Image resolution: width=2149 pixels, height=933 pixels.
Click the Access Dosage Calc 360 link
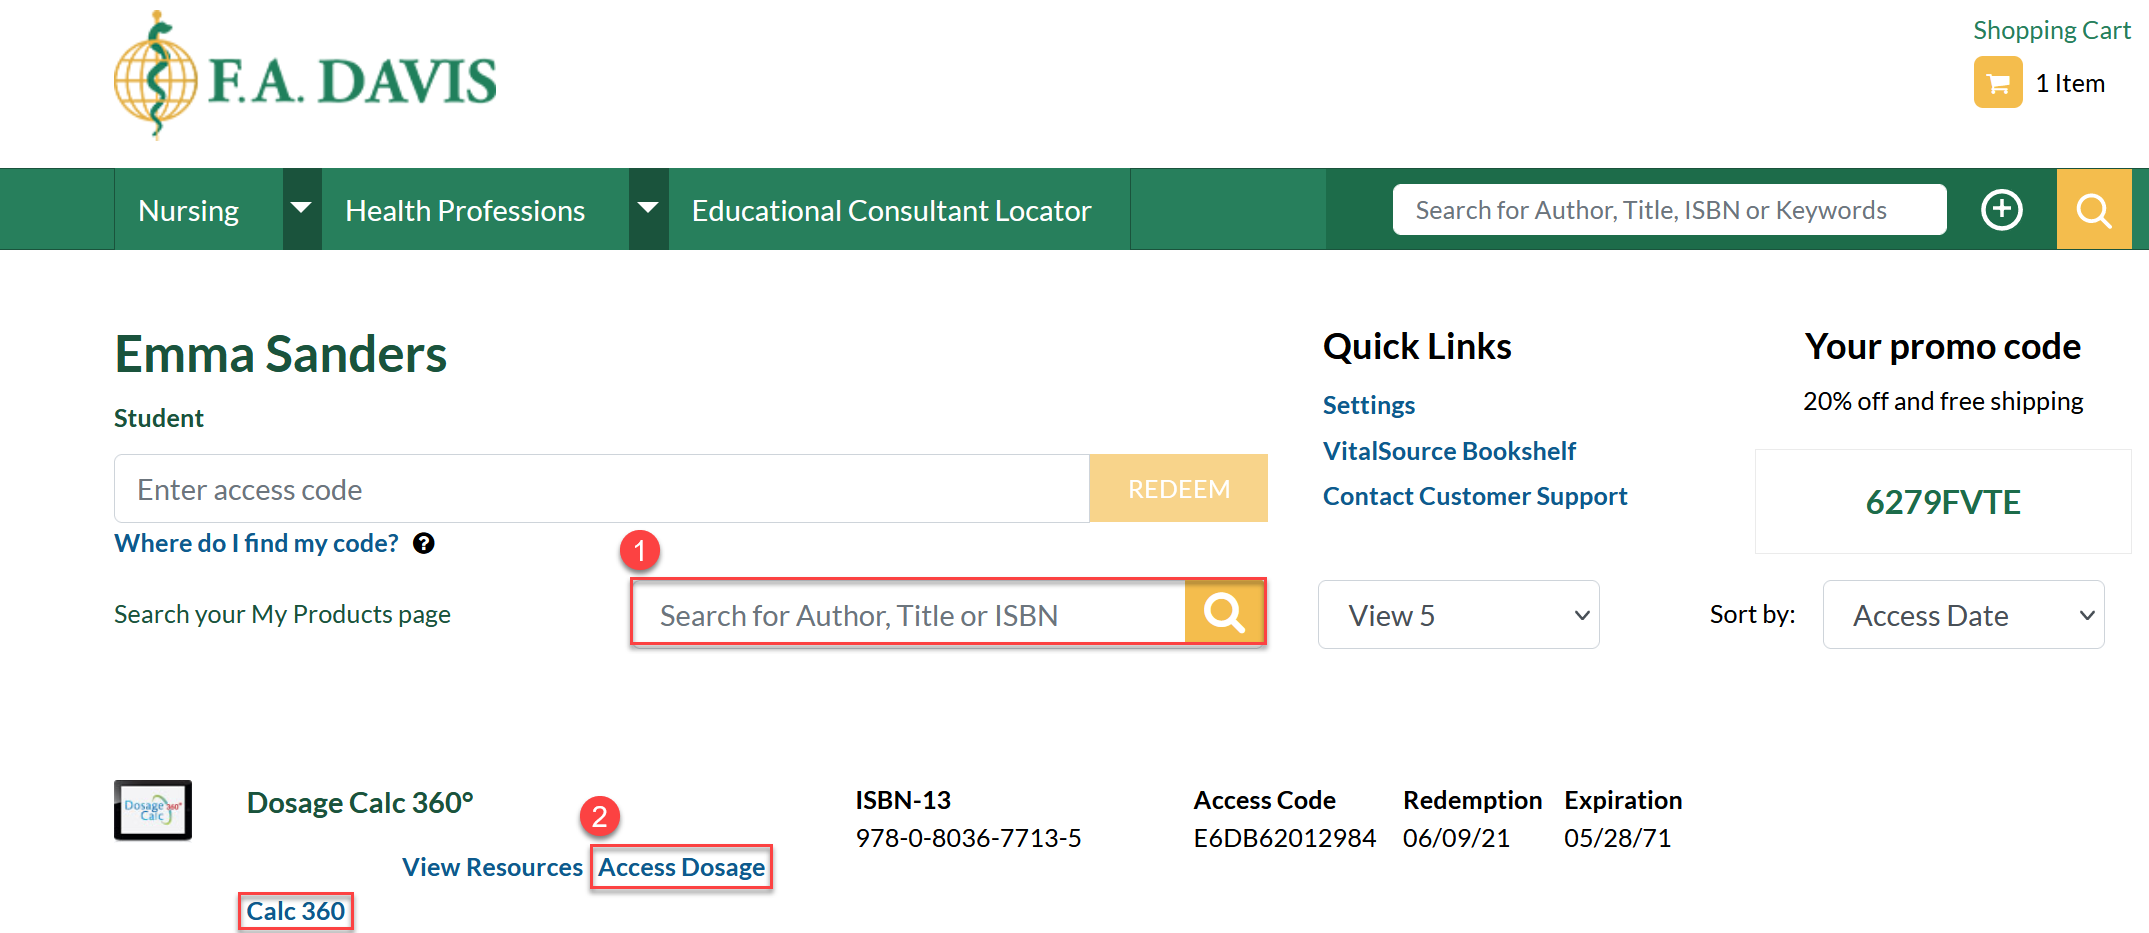click(681, 867)
